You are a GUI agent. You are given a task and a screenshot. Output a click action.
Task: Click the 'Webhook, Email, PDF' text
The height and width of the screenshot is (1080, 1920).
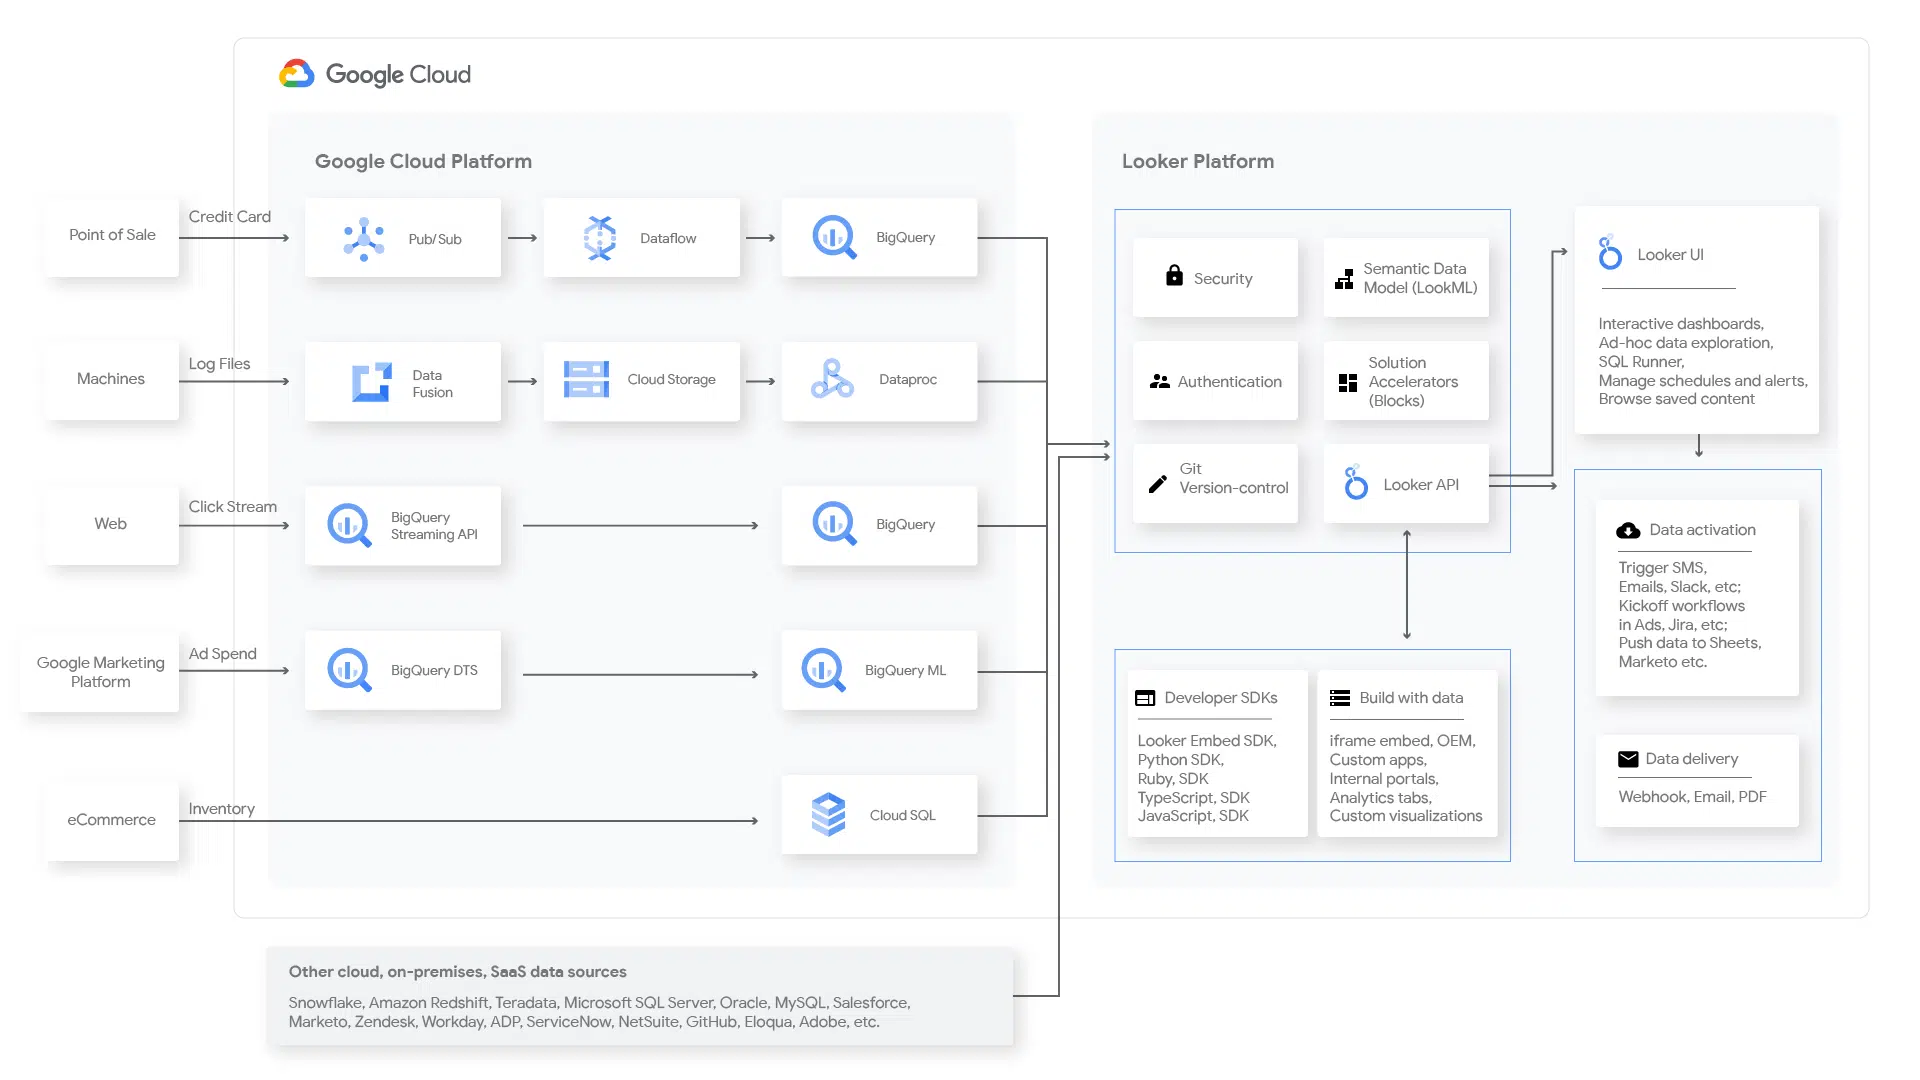click(1692, 797)
